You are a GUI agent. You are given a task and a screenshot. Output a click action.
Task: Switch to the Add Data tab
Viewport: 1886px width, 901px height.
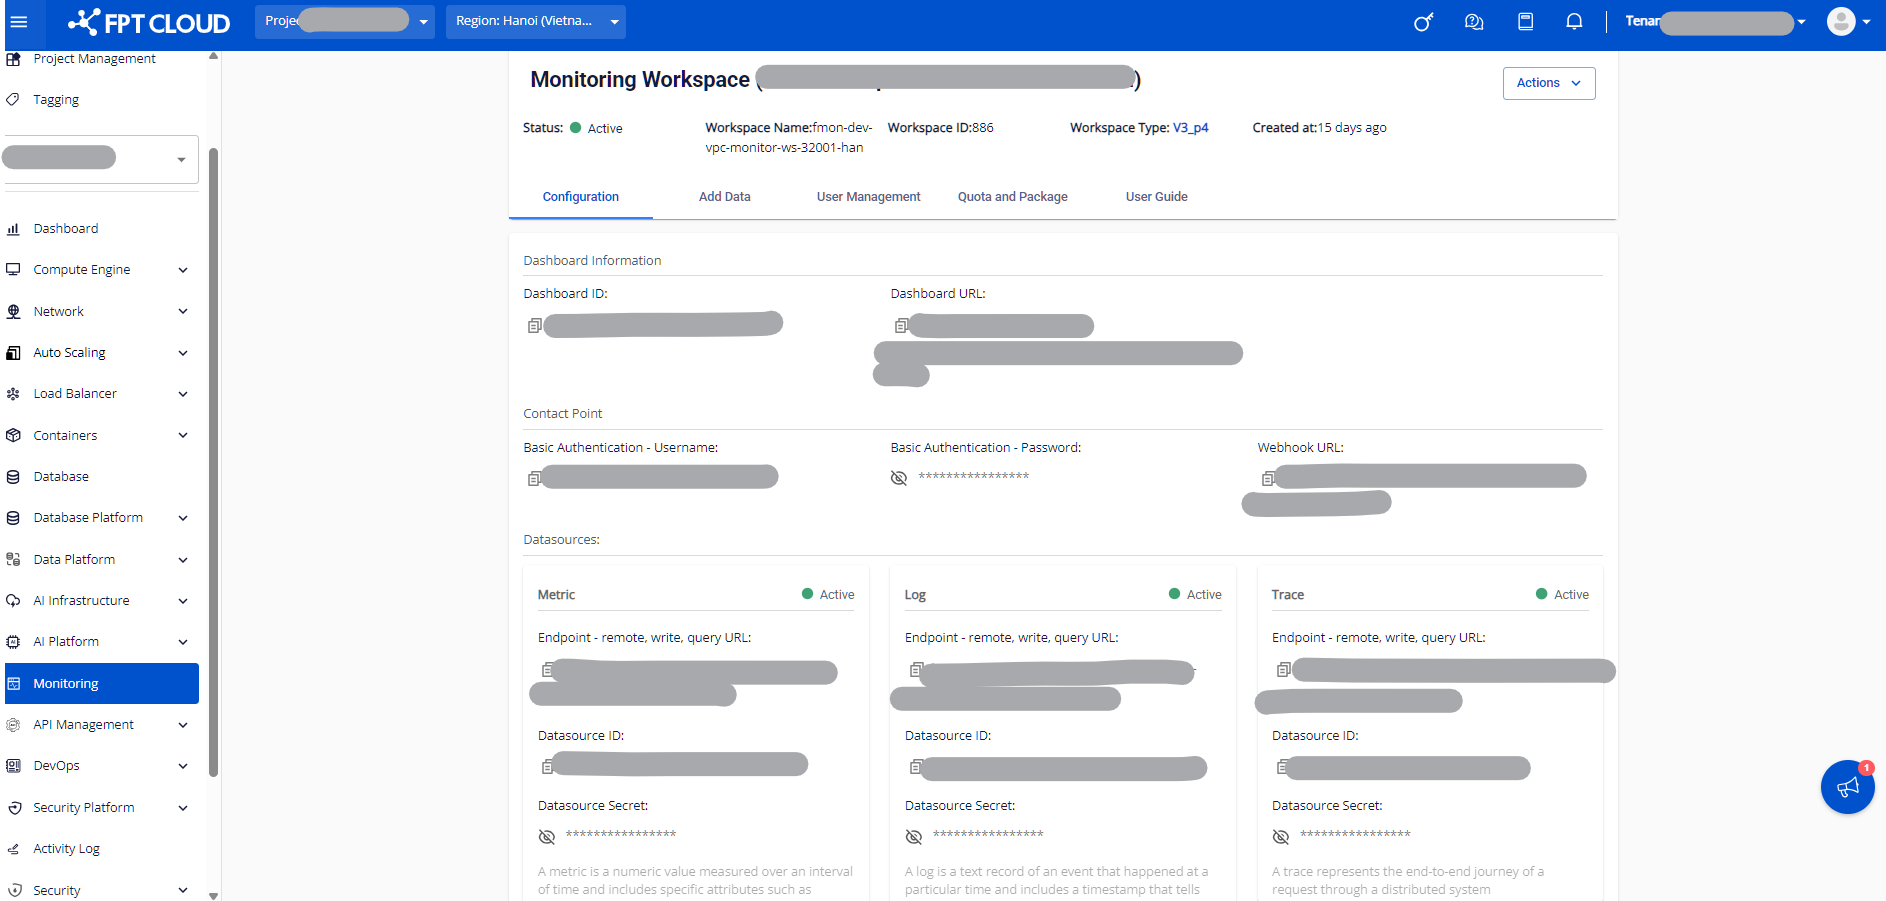coord(724,197)
